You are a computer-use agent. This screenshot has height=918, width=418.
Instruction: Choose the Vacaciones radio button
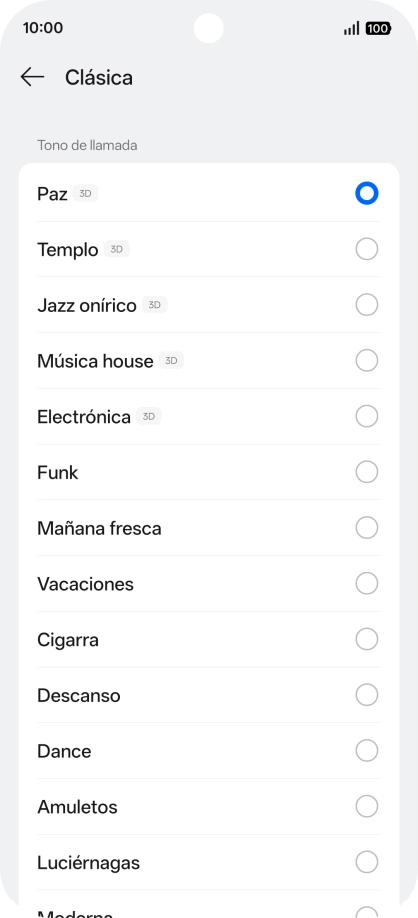click(x=366, y=584)
